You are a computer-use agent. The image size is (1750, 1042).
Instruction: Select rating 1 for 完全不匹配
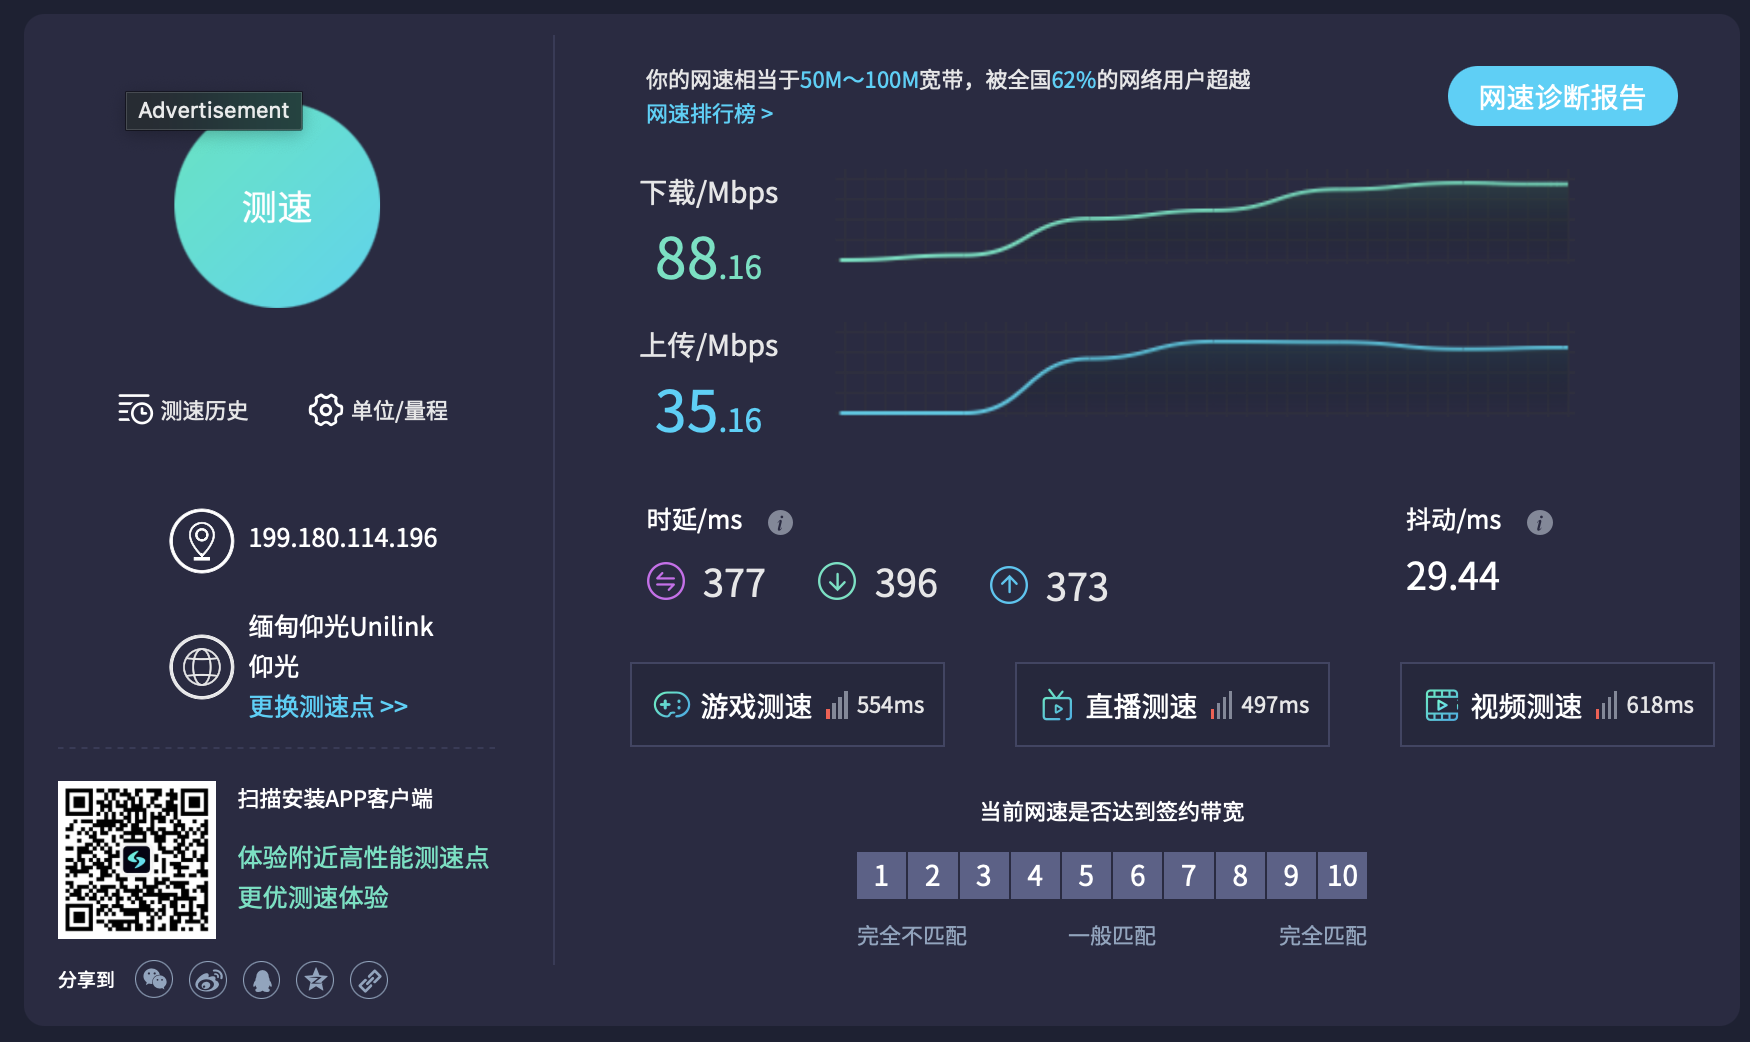pos(881,875)
